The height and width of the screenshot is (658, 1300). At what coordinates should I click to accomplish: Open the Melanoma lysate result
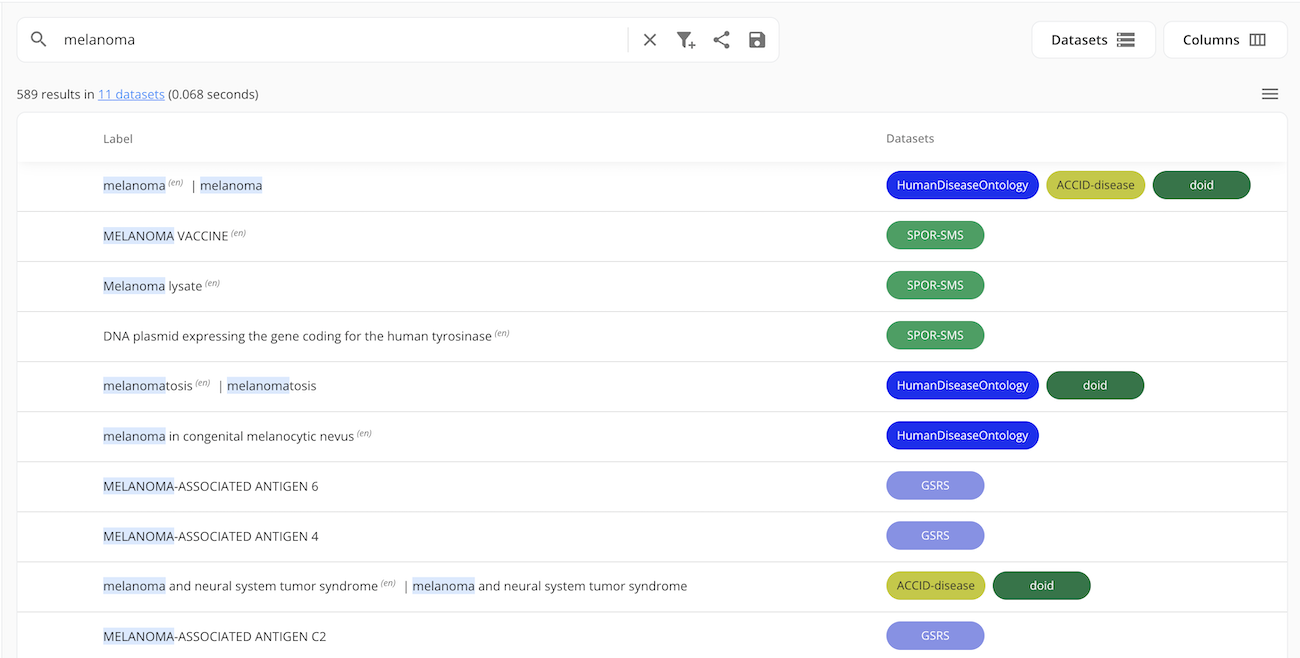pos(153,286)
